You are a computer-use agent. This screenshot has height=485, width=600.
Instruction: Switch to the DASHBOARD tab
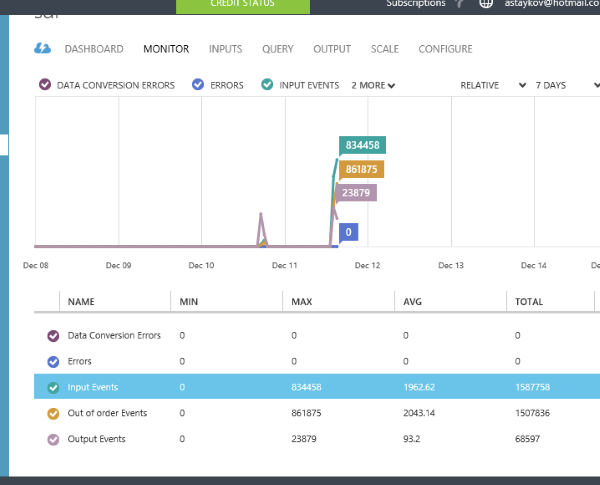point(94,49)
